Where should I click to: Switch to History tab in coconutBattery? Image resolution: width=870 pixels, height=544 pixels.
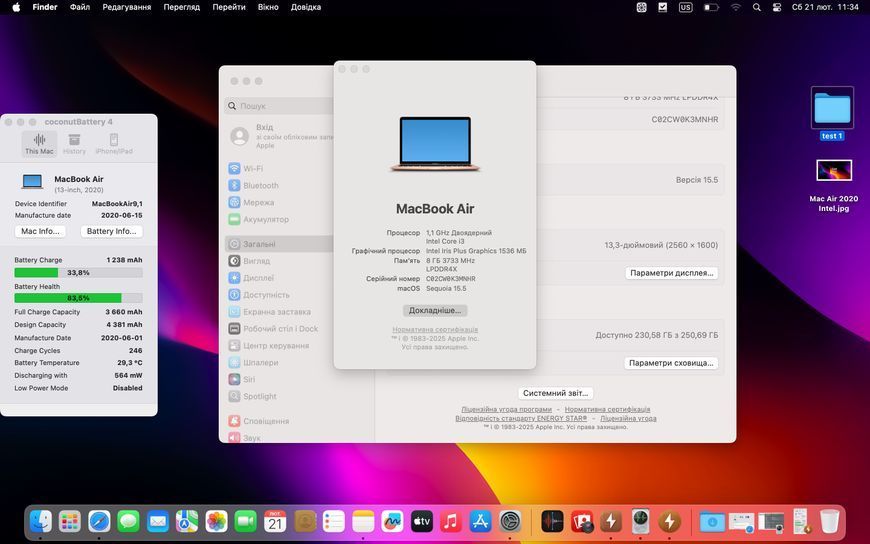(74, 144)
